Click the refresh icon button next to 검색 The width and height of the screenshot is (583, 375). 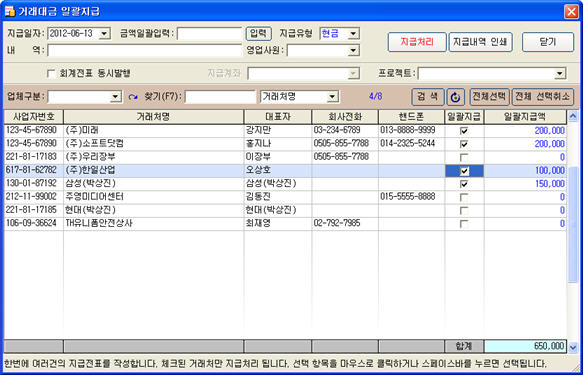[455, 97]
